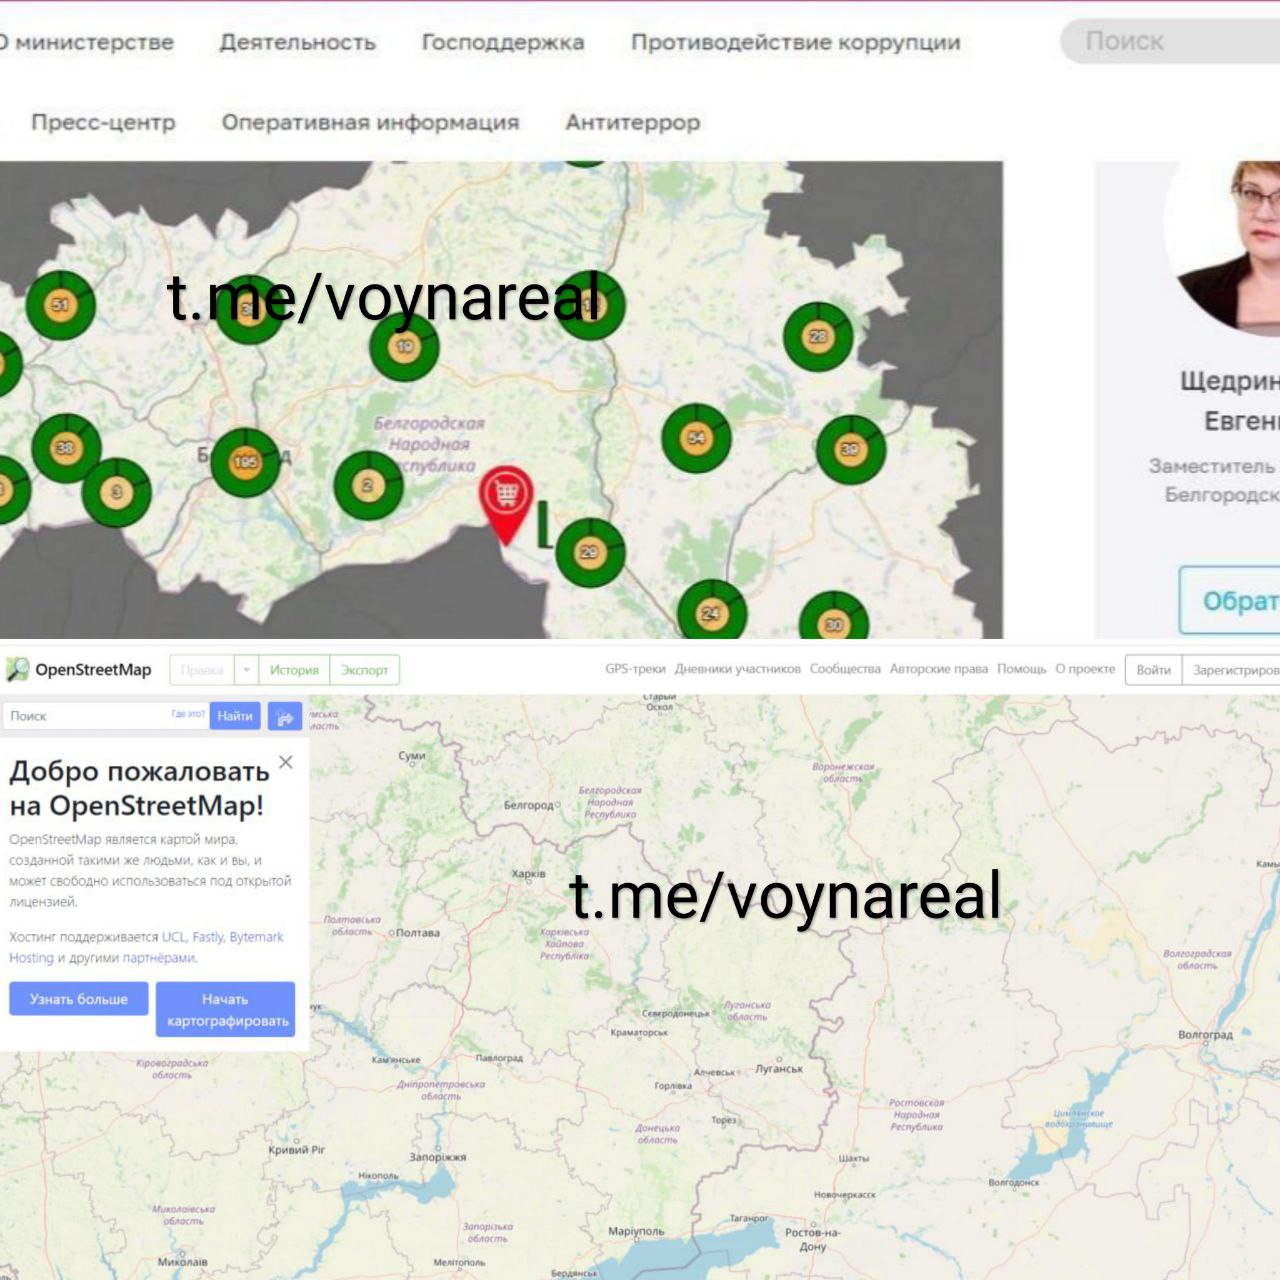This screenshot has height=1280, width=1280.
Task: Click the cluster marker labeled 195
Action: point(245,462)
